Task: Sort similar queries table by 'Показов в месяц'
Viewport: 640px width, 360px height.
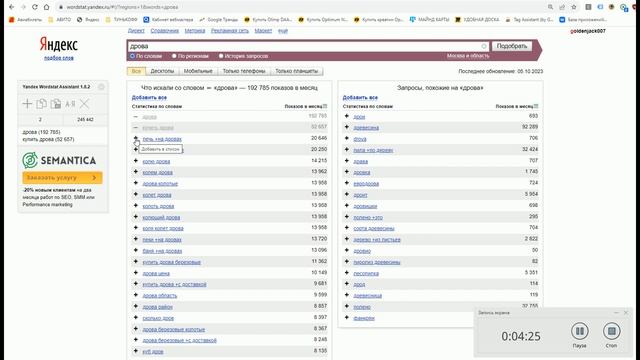Action: click(517, 106)
